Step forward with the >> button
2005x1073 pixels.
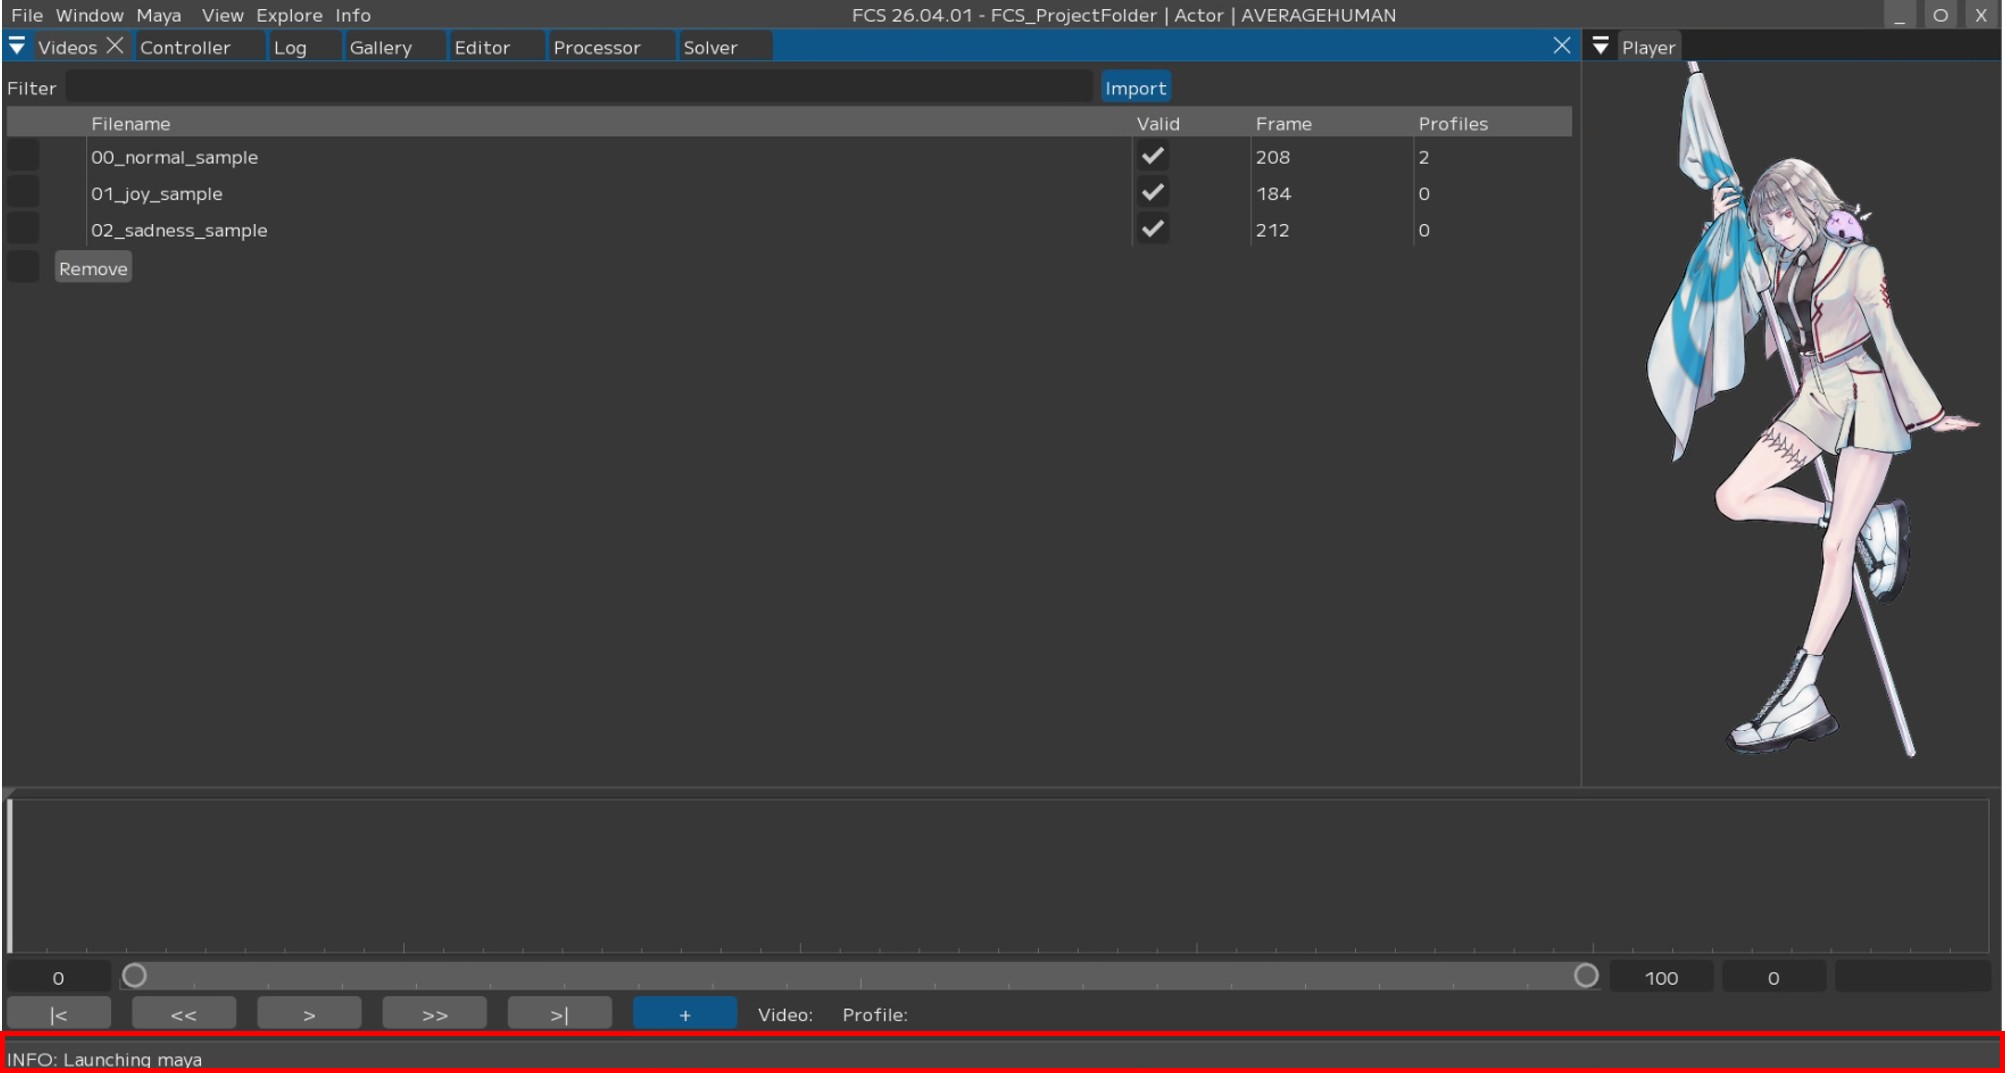(x=434, y=1014)
